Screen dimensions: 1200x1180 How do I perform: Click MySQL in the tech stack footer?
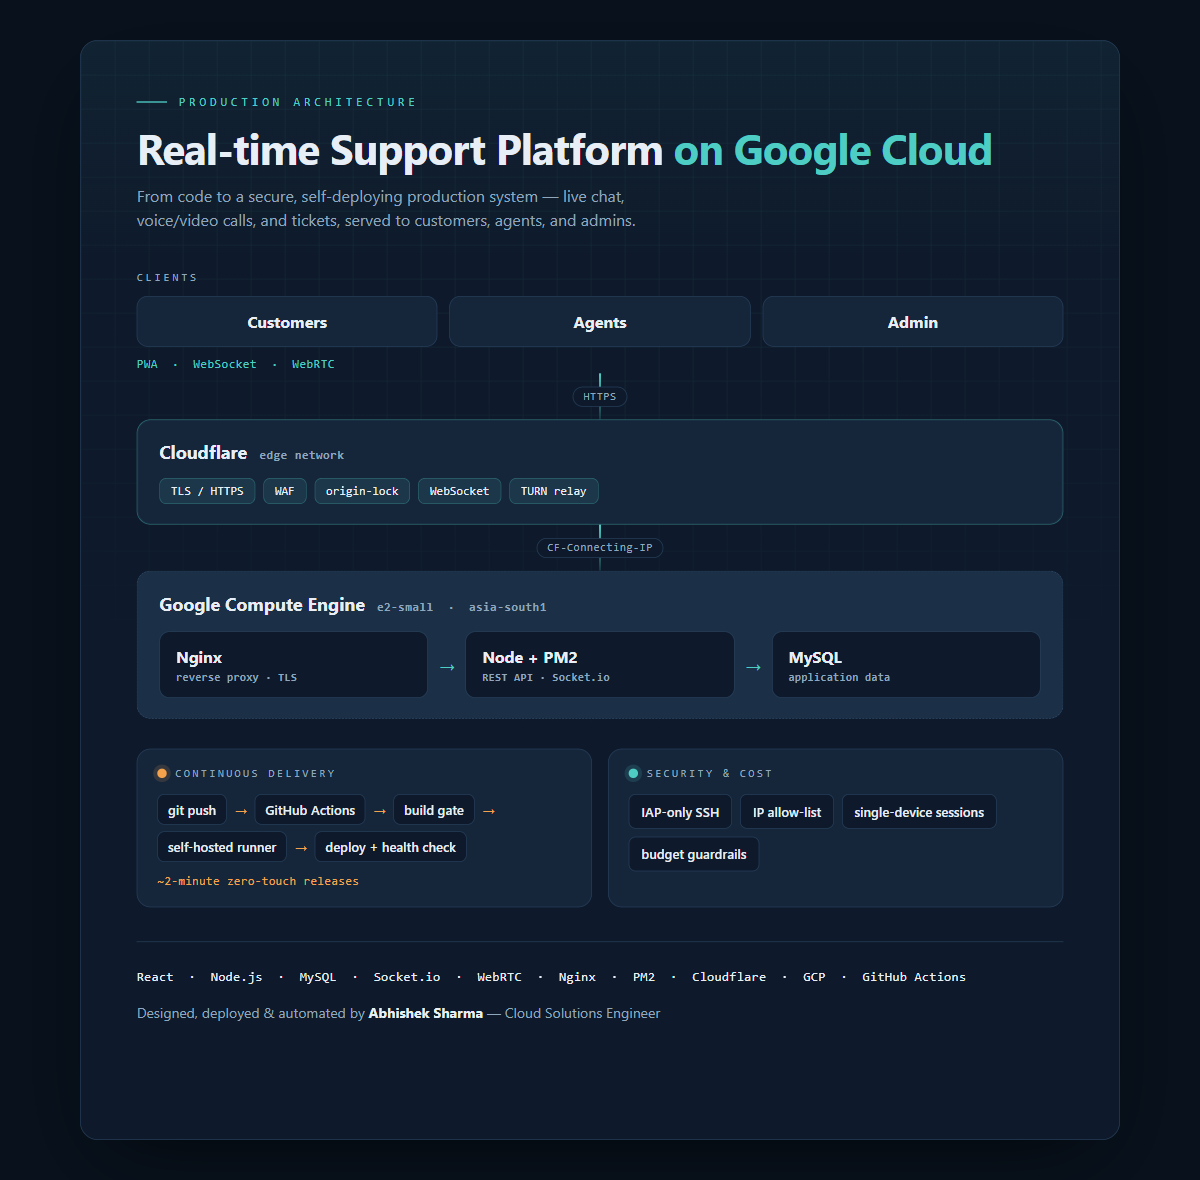(x=318, y=977)
